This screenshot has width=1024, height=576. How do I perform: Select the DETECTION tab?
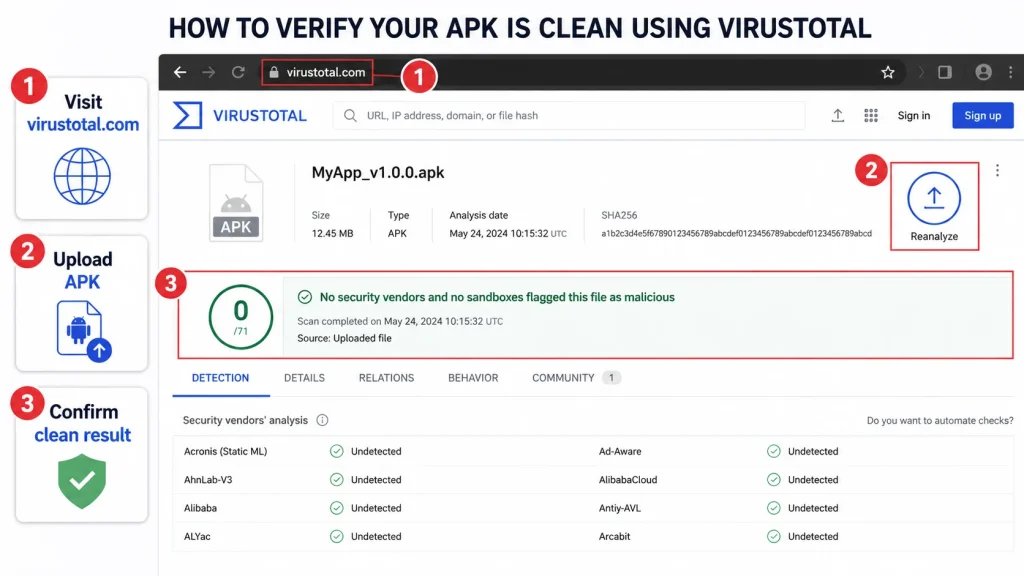pos(220,378)
